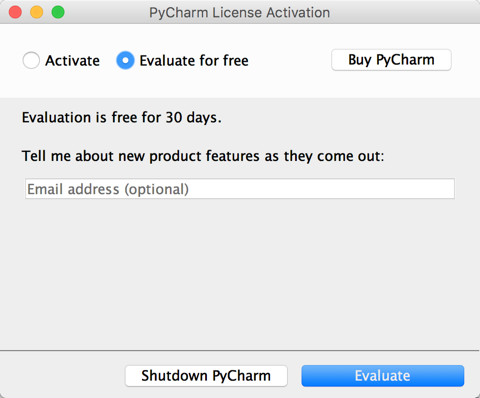This screenshot has height=398, width=480.
Task: Click the PyCharm License Activation title text
Action: click(x=239, y=13)
